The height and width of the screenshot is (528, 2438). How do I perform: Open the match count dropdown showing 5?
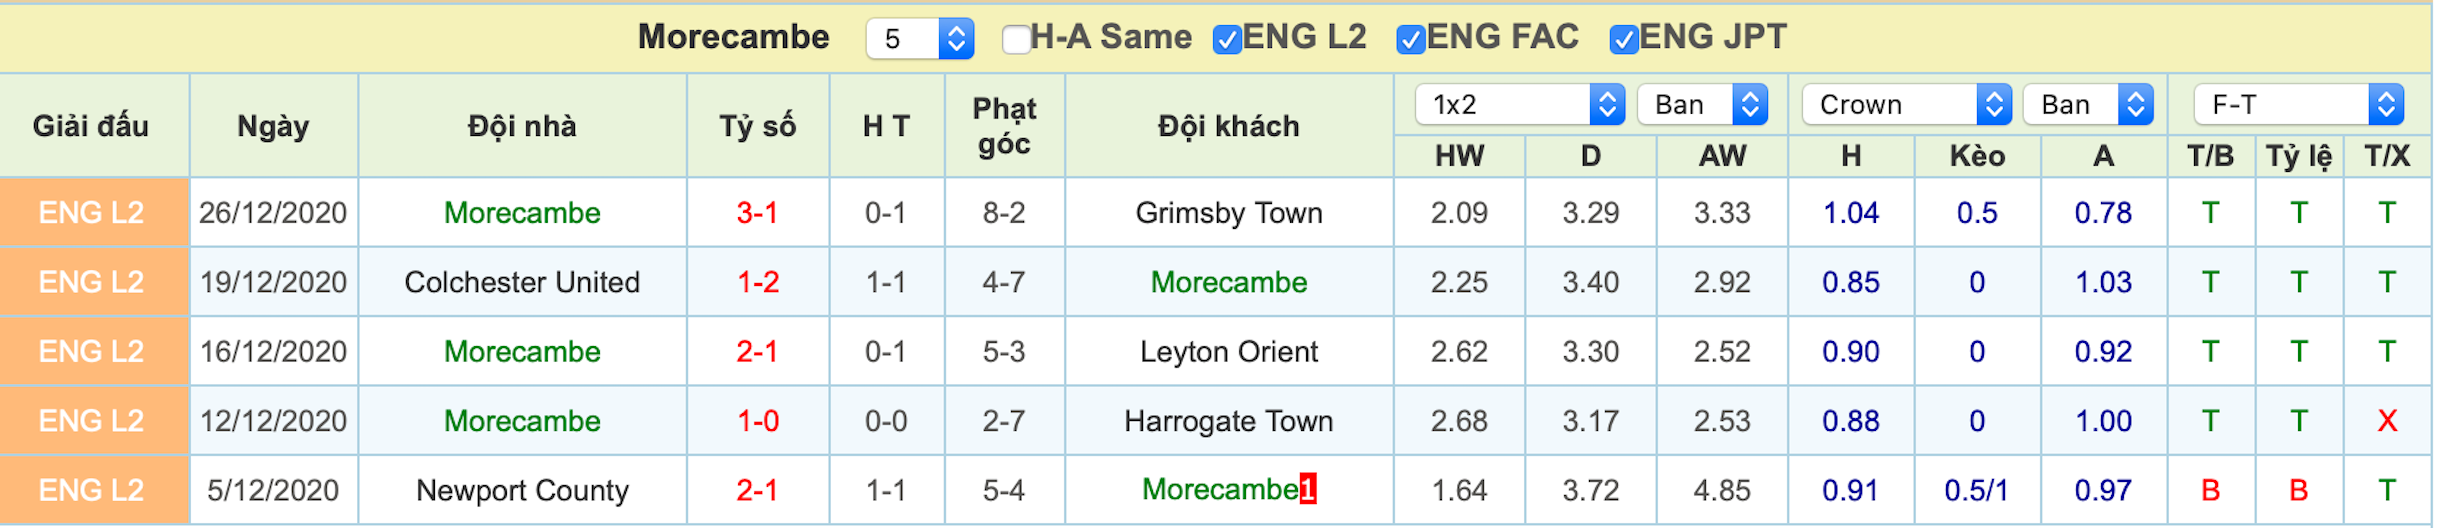pos(920,39)
